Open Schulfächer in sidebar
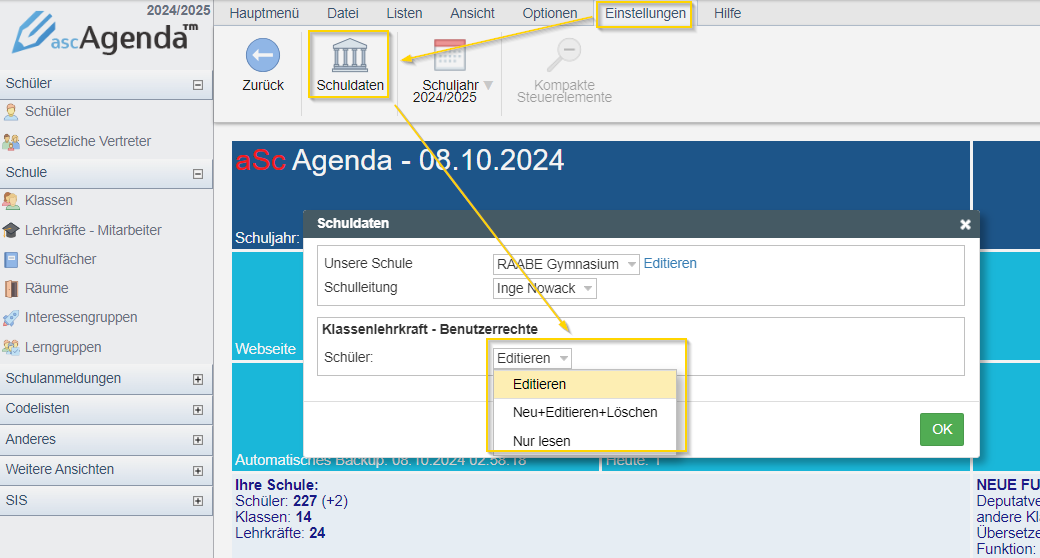Viewport: 1040px width, 558px height. pos(60,259)
